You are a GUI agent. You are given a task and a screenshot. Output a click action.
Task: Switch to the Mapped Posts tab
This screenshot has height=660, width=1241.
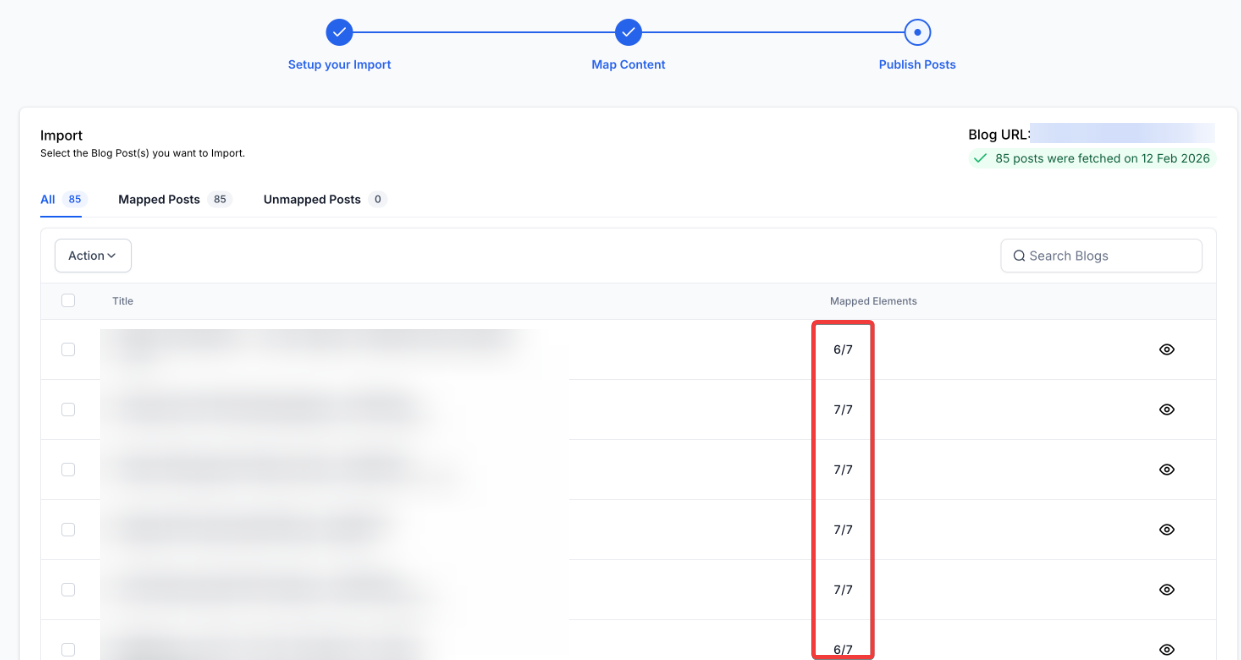[159, 200]
